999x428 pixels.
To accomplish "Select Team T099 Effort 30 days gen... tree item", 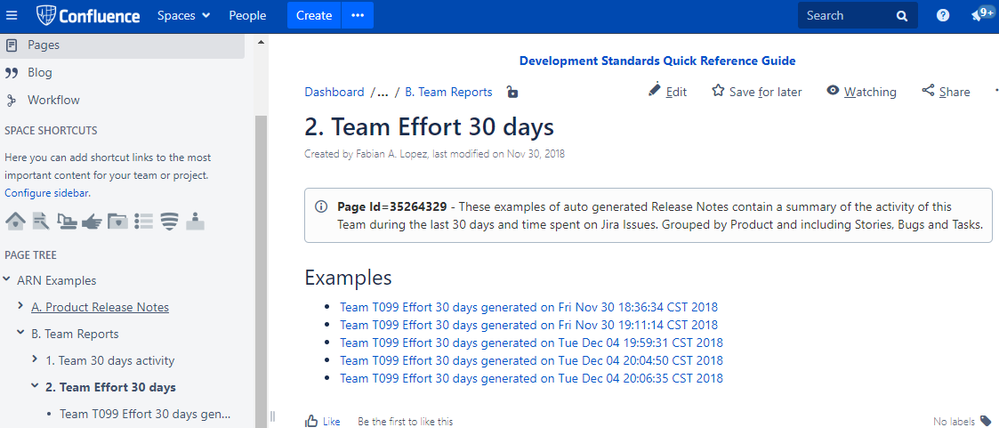I will [145, 414].
